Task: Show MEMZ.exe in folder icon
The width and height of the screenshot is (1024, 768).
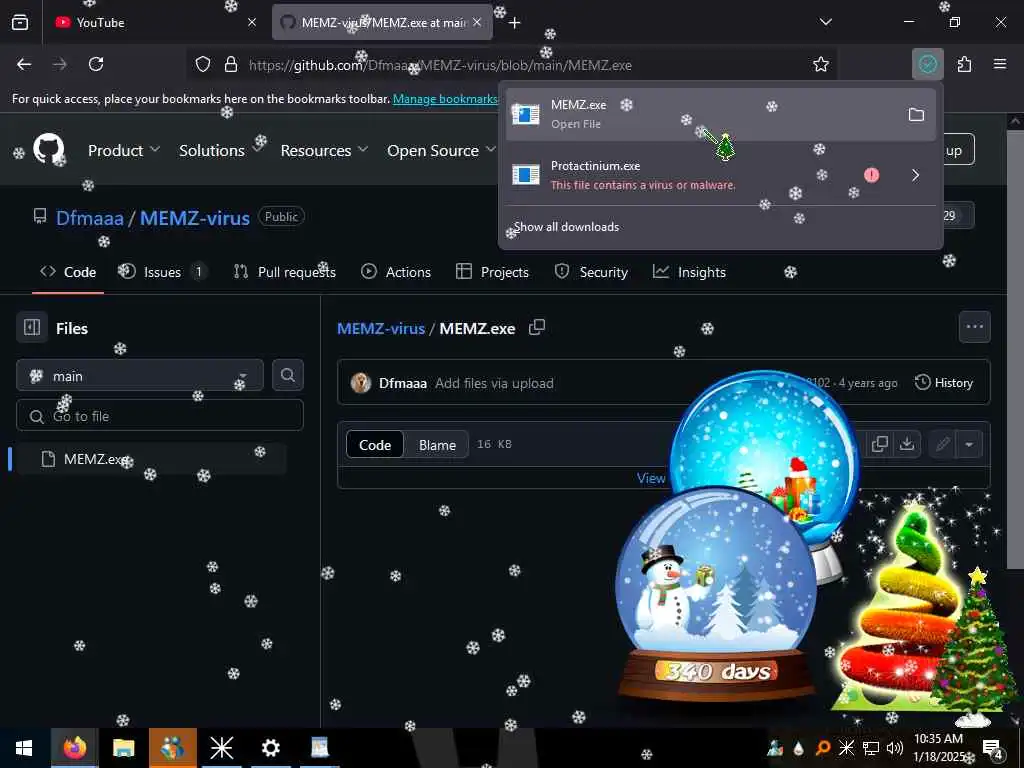Action: tap(916, 115)
